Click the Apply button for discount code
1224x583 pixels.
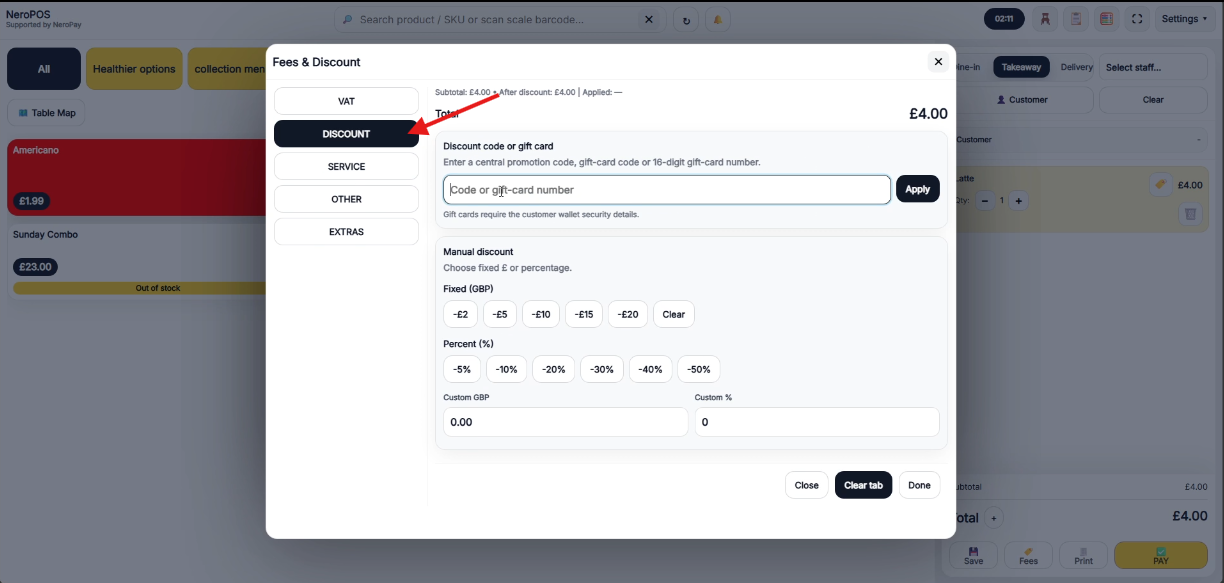[918, 189]
